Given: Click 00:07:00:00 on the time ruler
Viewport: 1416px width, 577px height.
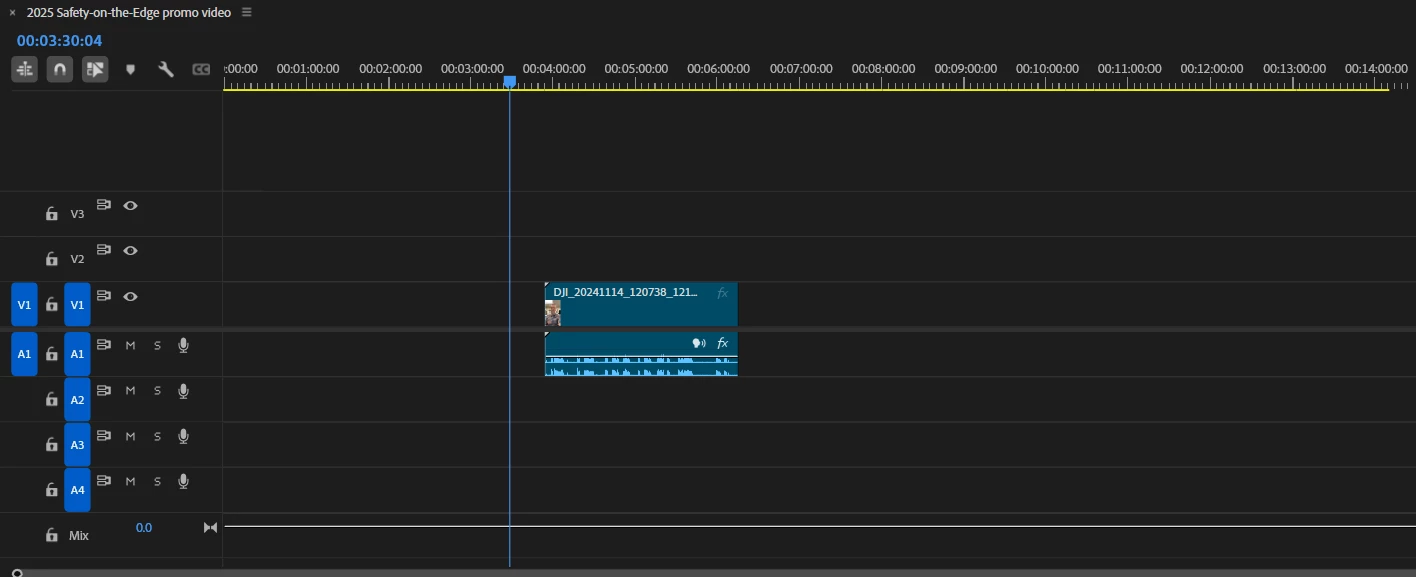Looking at the screenshot, I should [800, 69].
